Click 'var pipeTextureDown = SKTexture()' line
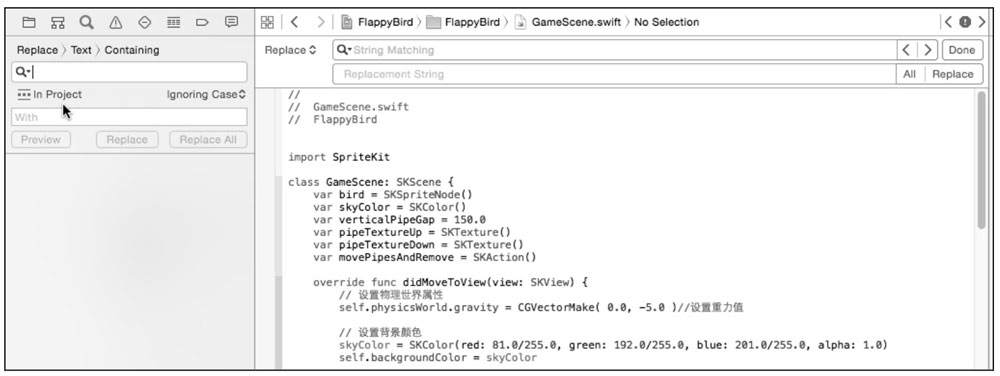The width and height of the screenshot is (1000, 376). click(418, 245)
